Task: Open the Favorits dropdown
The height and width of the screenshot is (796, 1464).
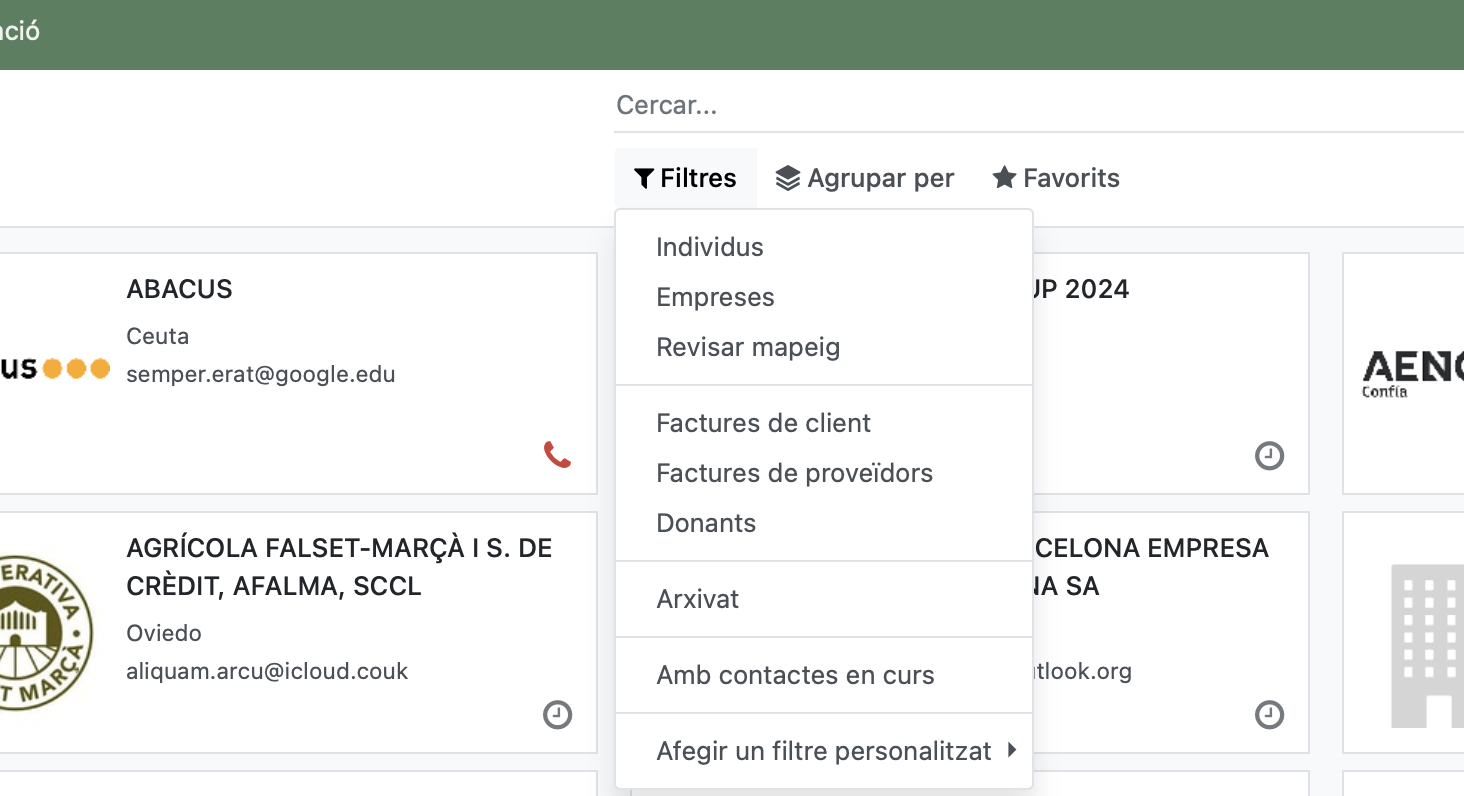Action: point(1056,178)
